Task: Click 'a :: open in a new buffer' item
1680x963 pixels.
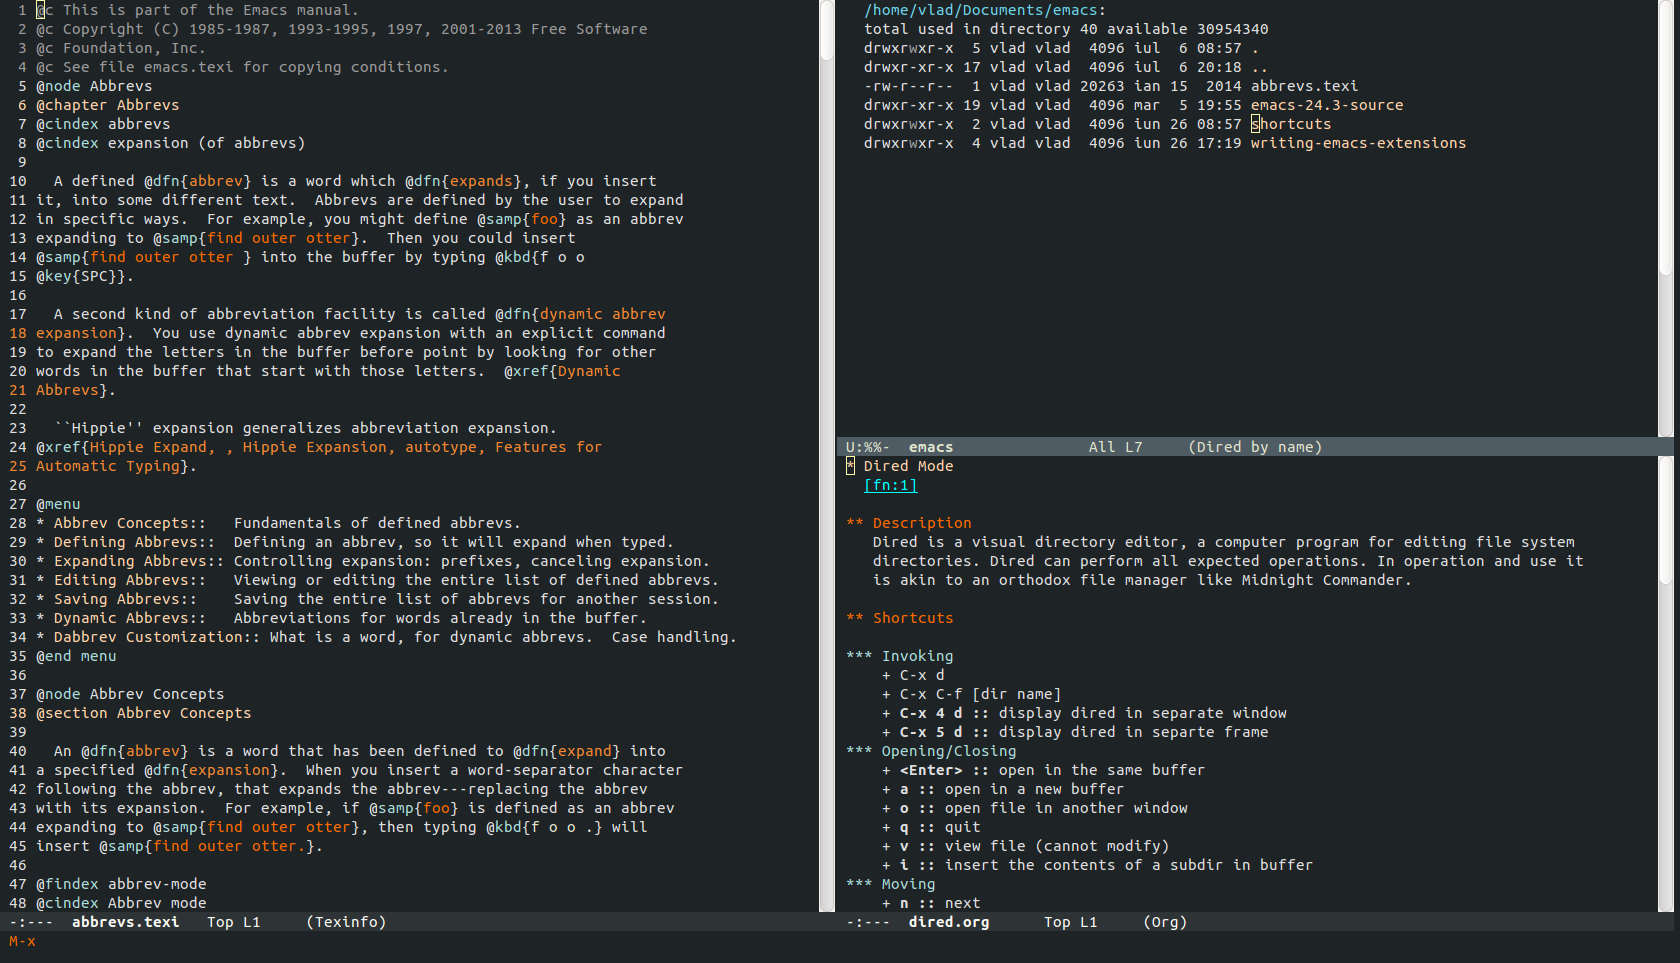Action: click(1003, 789)
